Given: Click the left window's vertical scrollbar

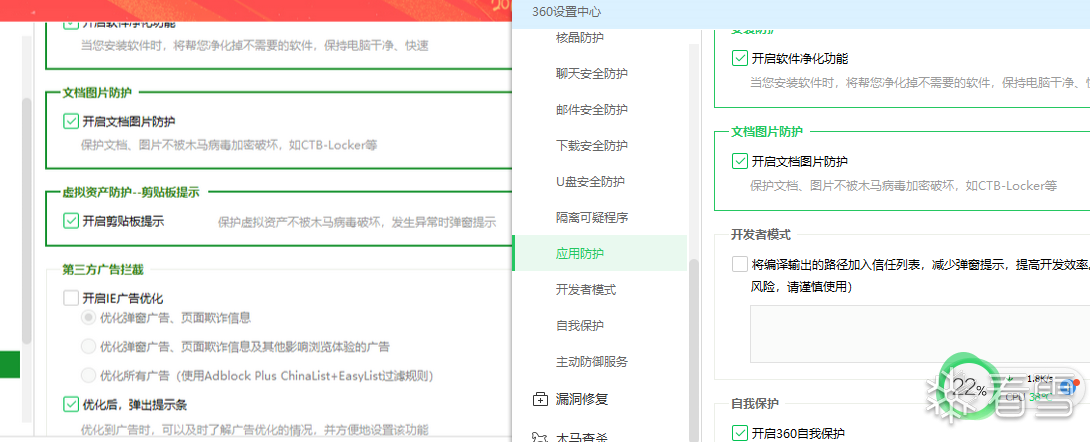Looking at the screenshot, I should tap(26, 221).
